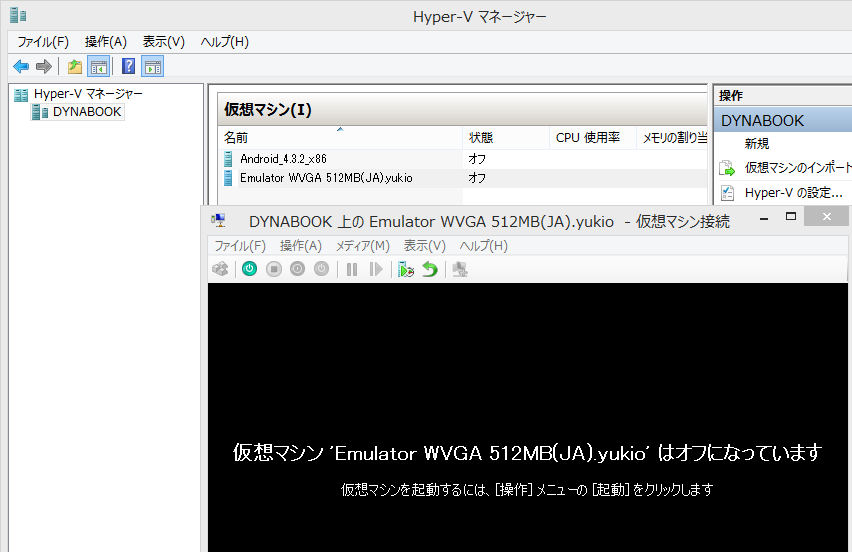Click the green Start virtual machine button

coord(249,269)
